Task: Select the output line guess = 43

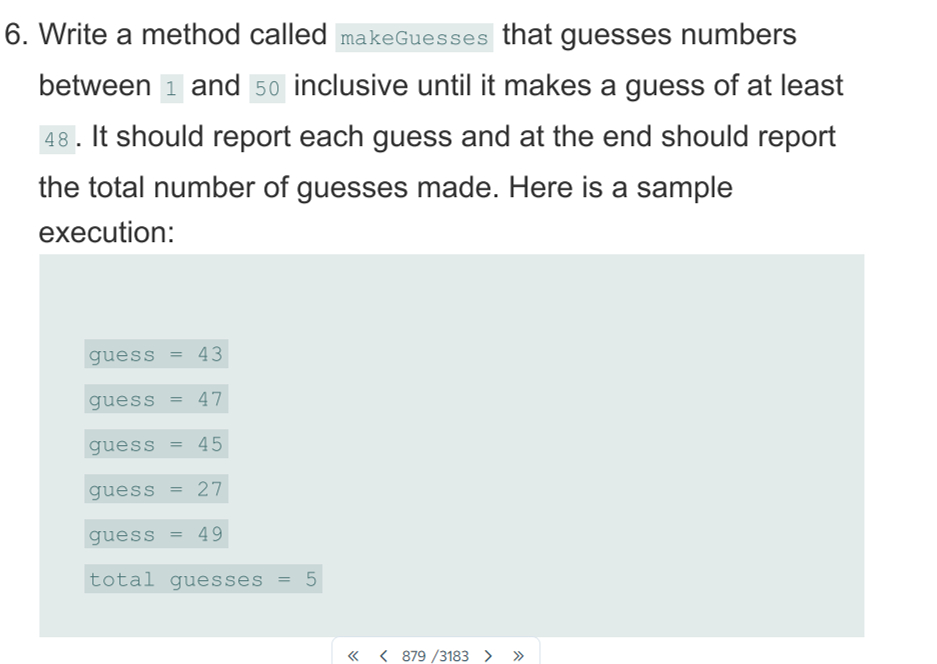Action: click(156, 354)
